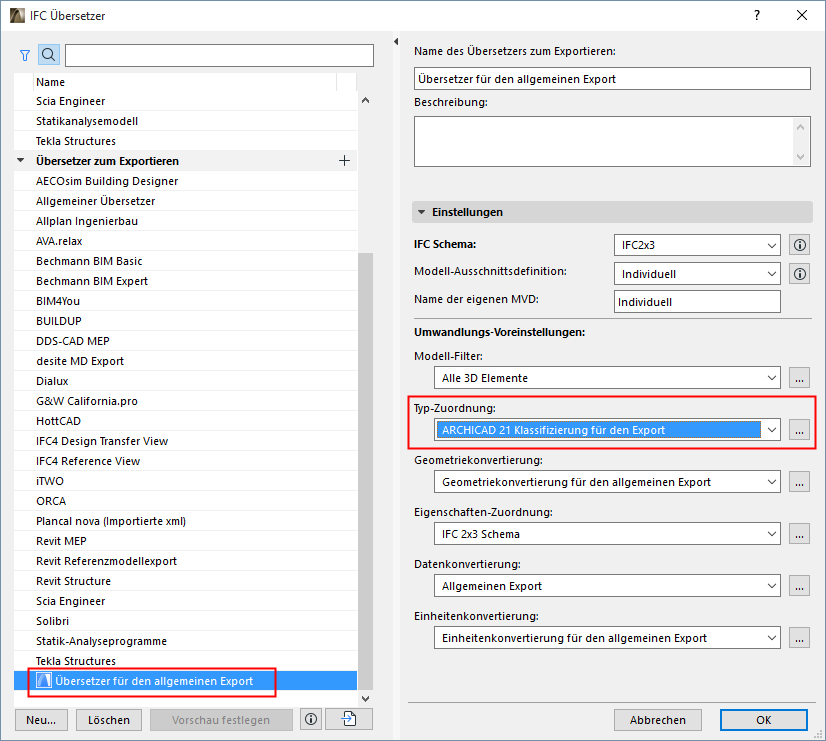Image resolution: width=826 pixels, height=741 pixels.
Task: Select desite MD Export translator
Action: (185, 361)
